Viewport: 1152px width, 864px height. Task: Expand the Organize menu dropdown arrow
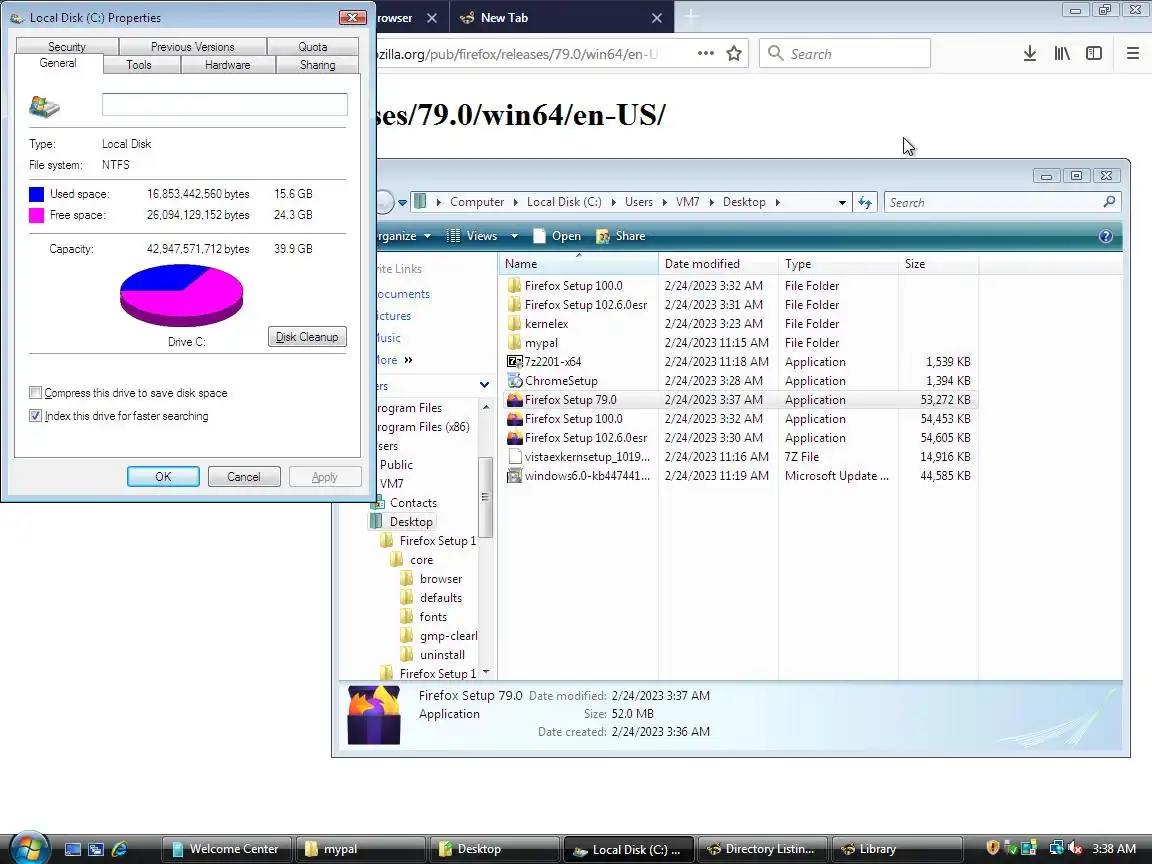[x=428, y=236]
